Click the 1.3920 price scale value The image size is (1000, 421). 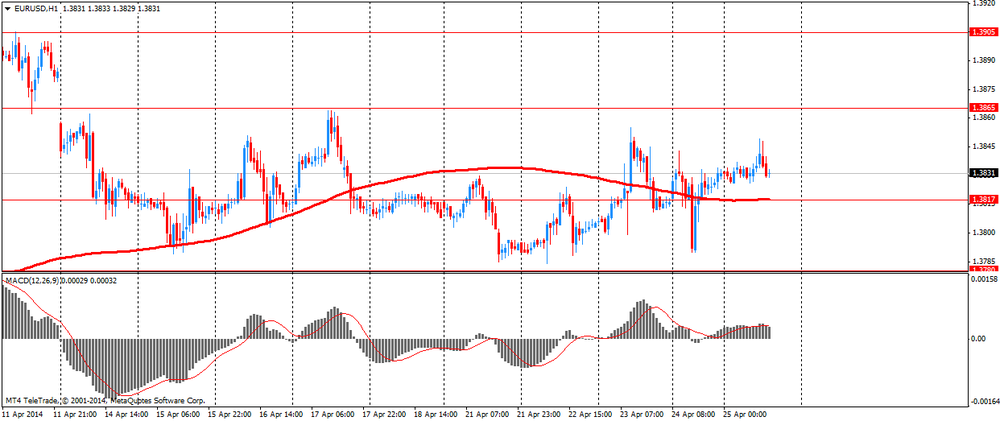coord(982,3)
